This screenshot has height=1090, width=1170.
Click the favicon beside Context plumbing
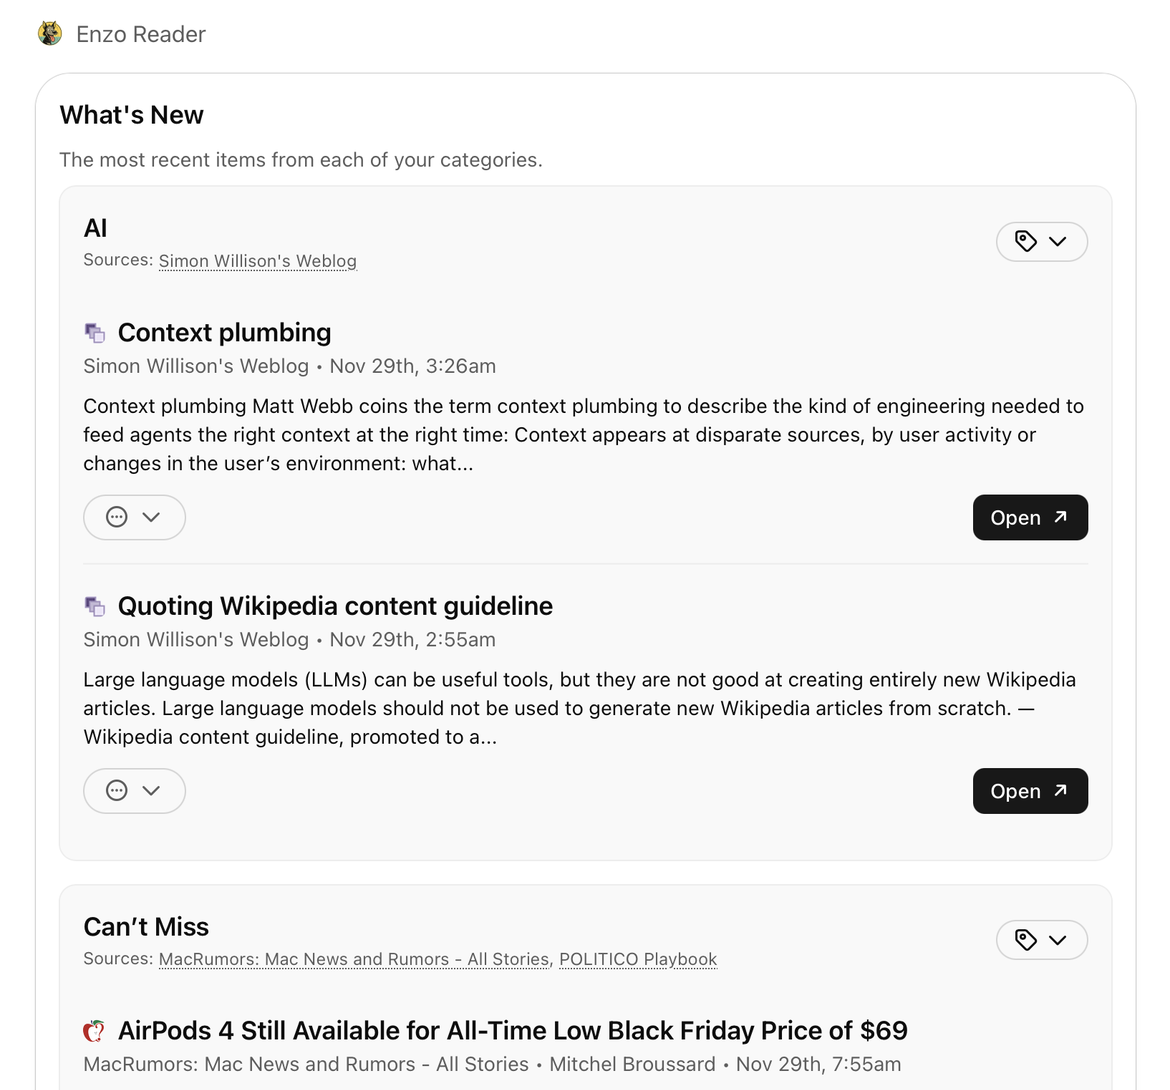coord(95,333)
